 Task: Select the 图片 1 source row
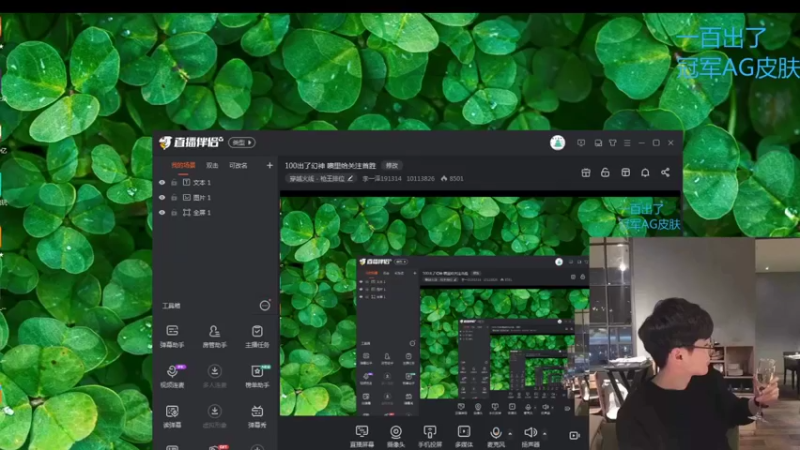(x=216, y=197)
